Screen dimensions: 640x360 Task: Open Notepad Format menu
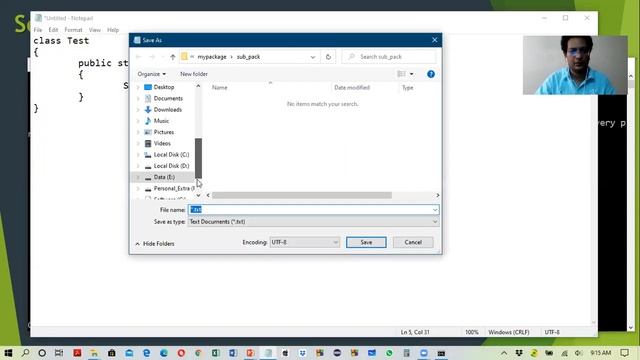coord(73,30)
